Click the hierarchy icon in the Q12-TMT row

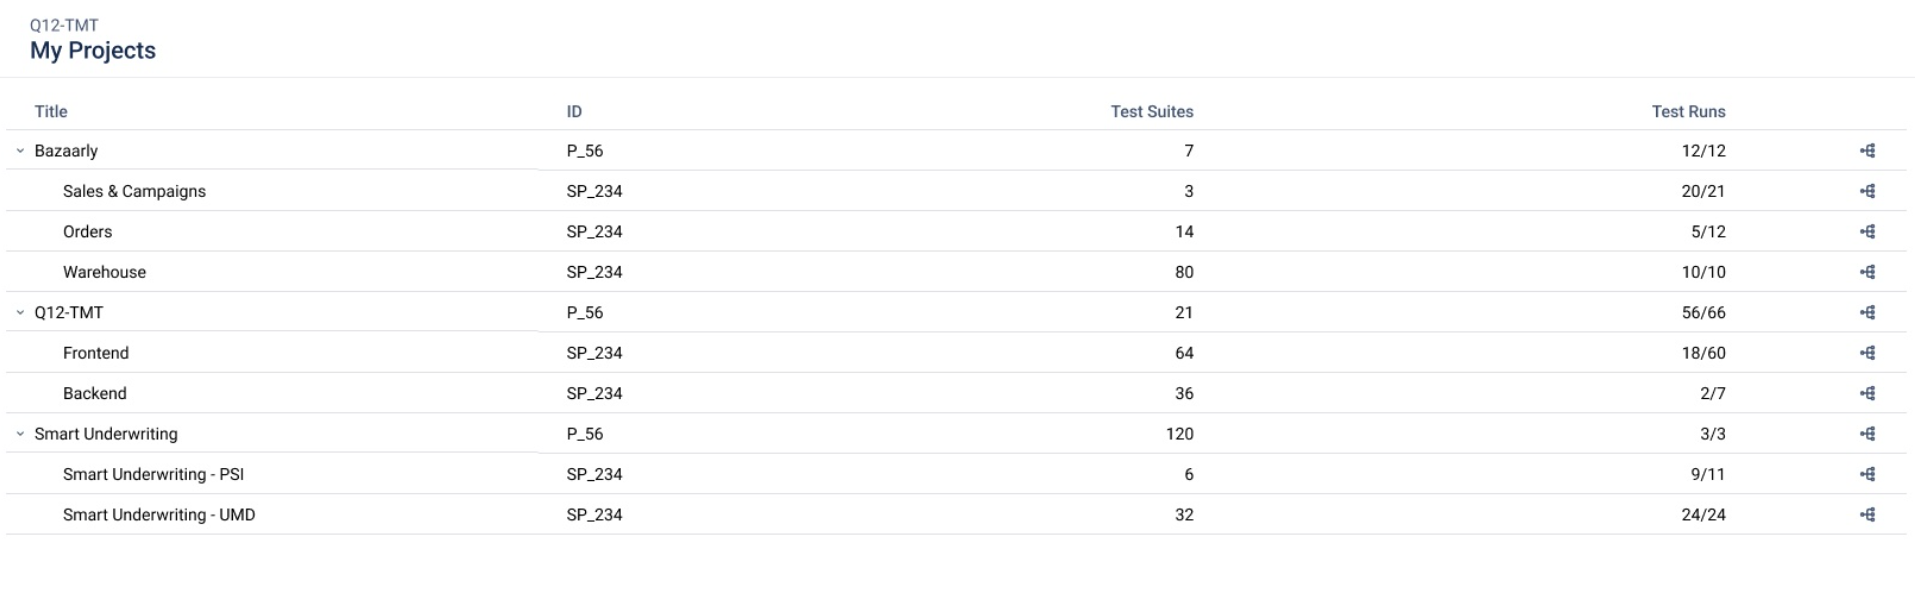click(1867, 313)
